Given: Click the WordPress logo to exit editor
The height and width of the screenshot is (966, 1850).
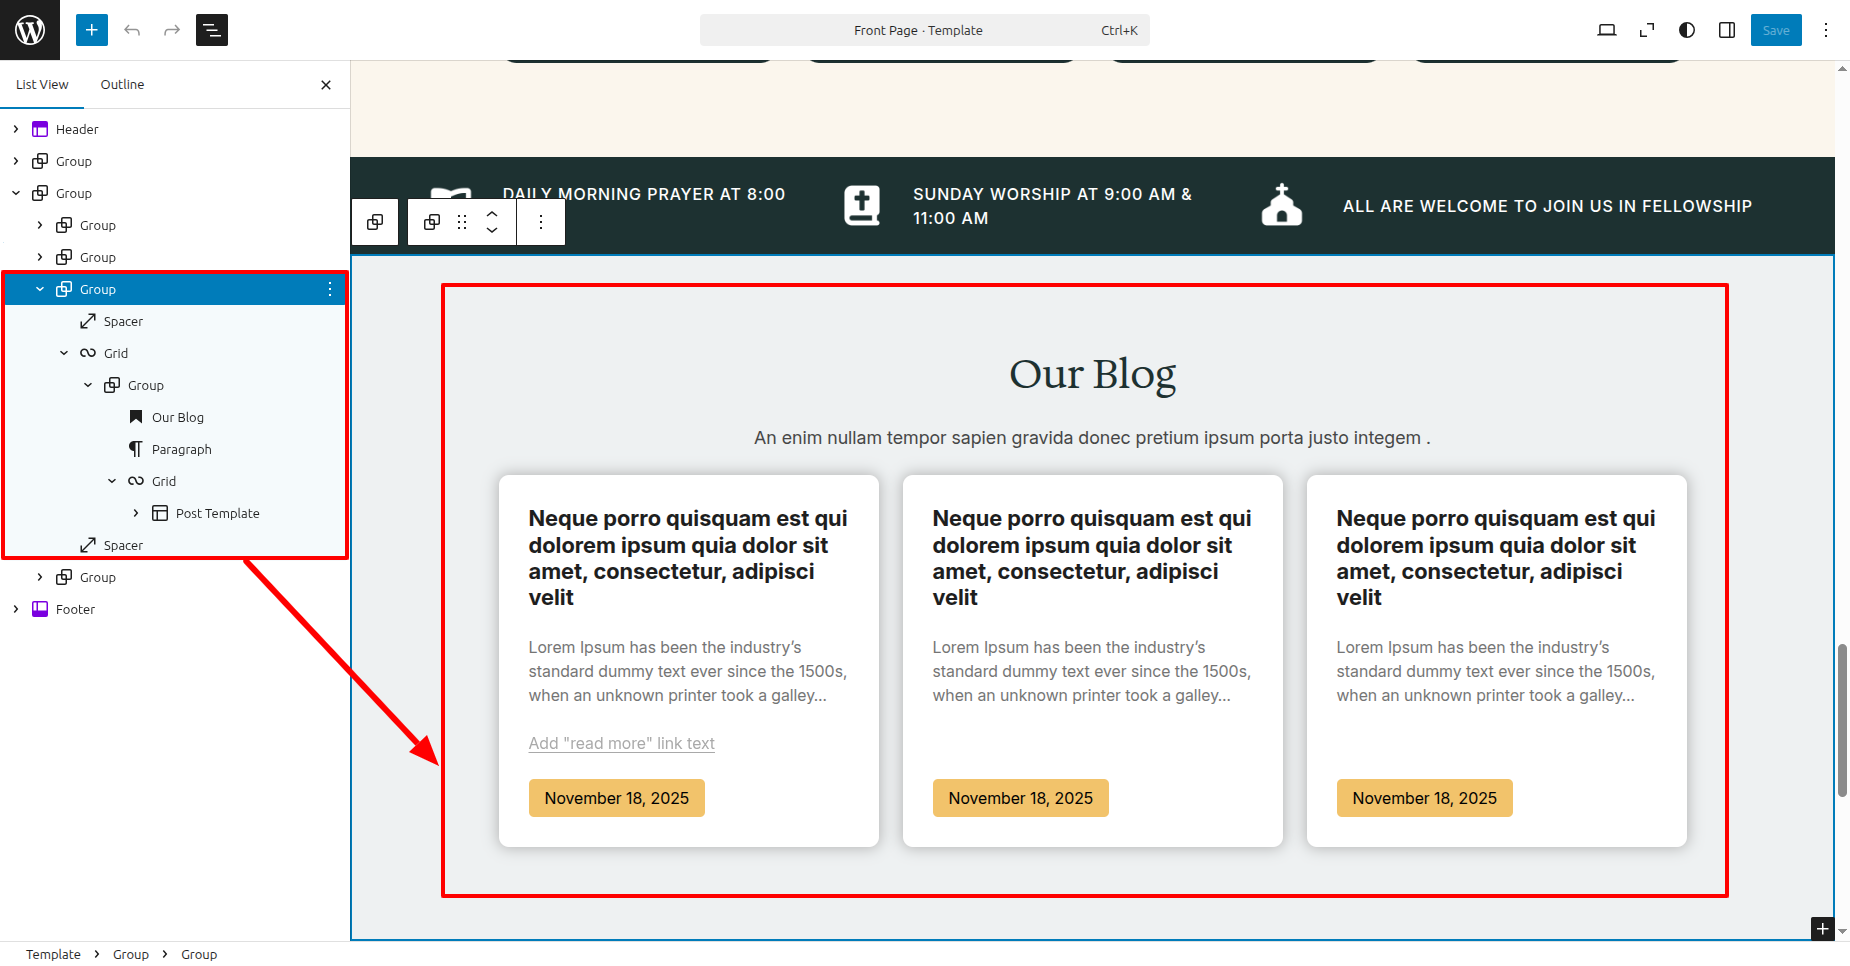Looking at the screenshot, I should 30,30.
